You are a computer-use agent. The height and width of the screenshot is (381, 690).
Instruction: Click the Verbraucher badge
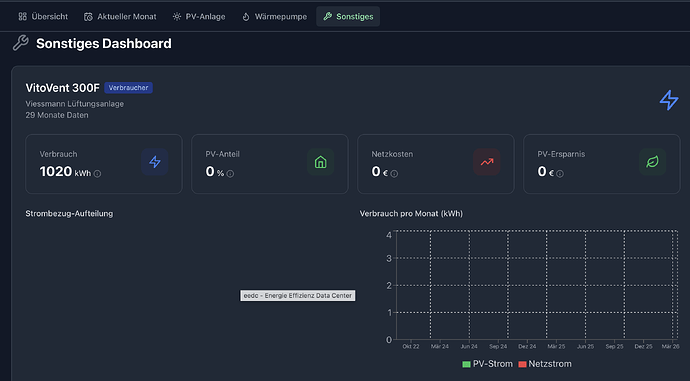pyautogui.click(x=128, y=88)
